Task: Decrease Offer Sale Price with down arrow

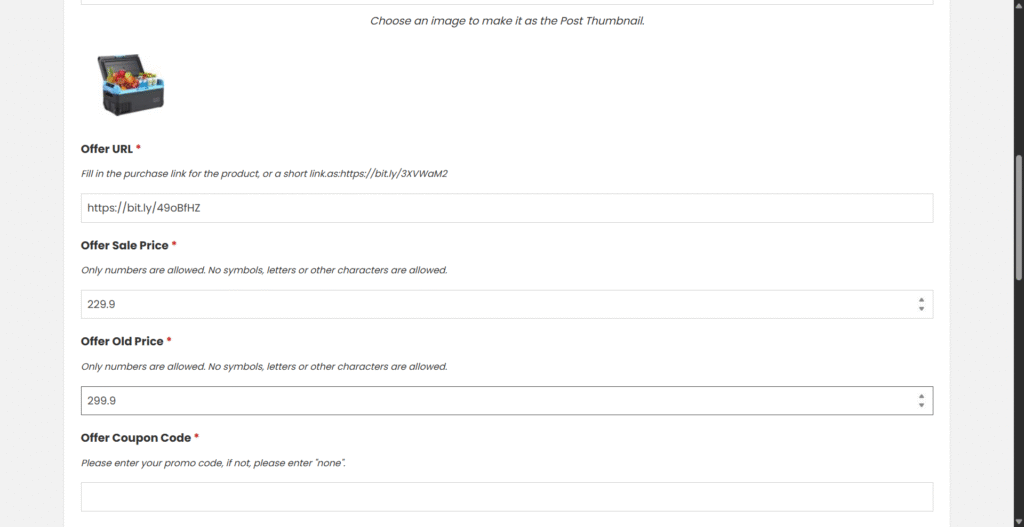Action: coord(921,309)
